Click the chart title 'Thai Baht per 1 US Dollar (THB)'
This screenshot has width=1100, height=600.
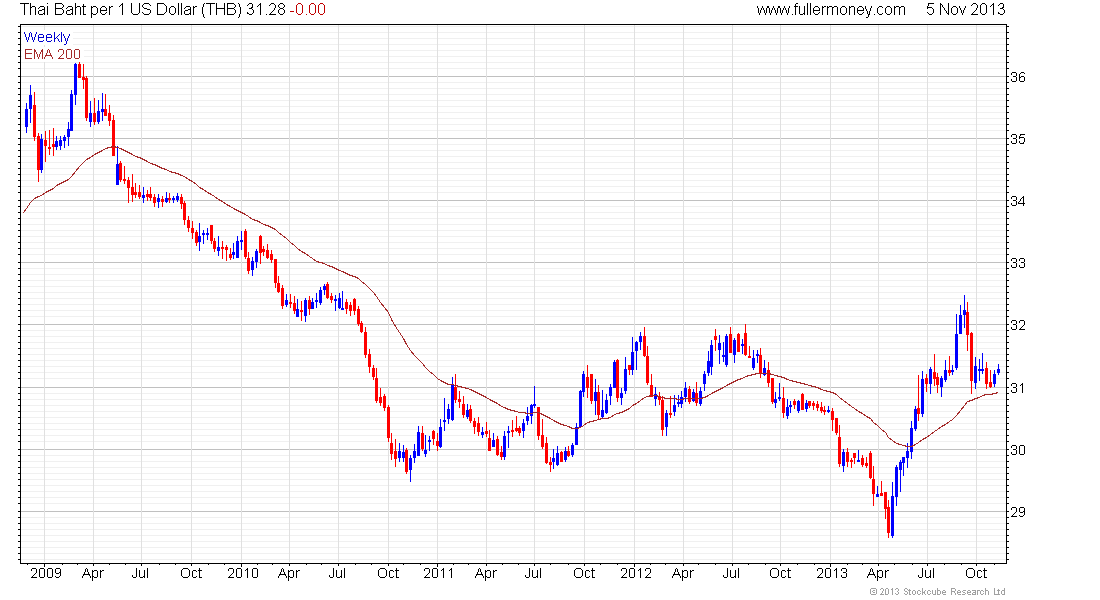(130, 9)
